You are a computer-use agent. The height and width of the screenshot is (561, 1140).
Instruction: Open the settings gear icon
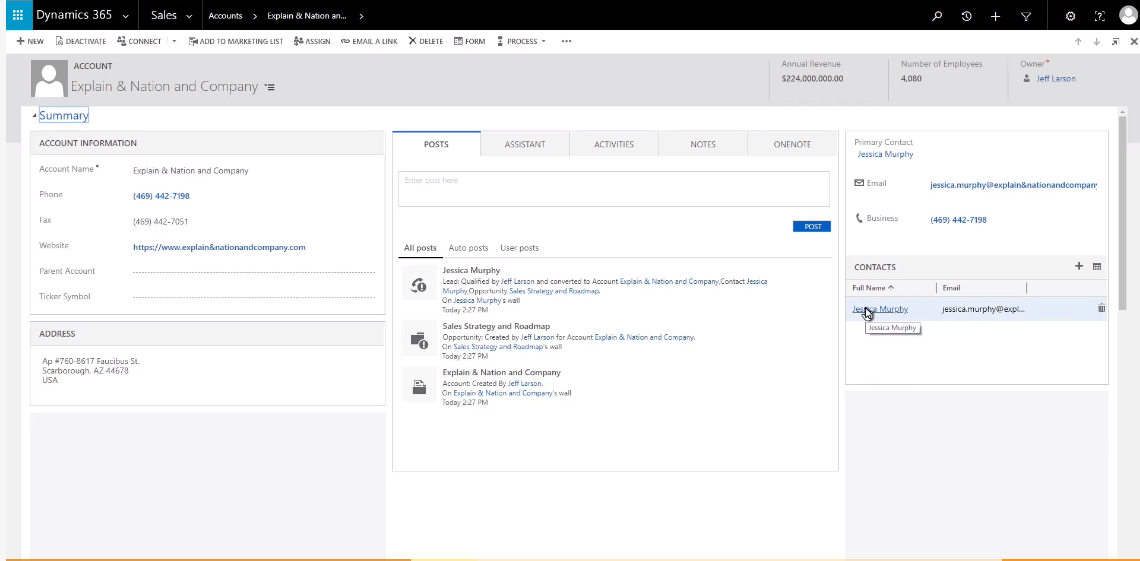point(1070,16)
